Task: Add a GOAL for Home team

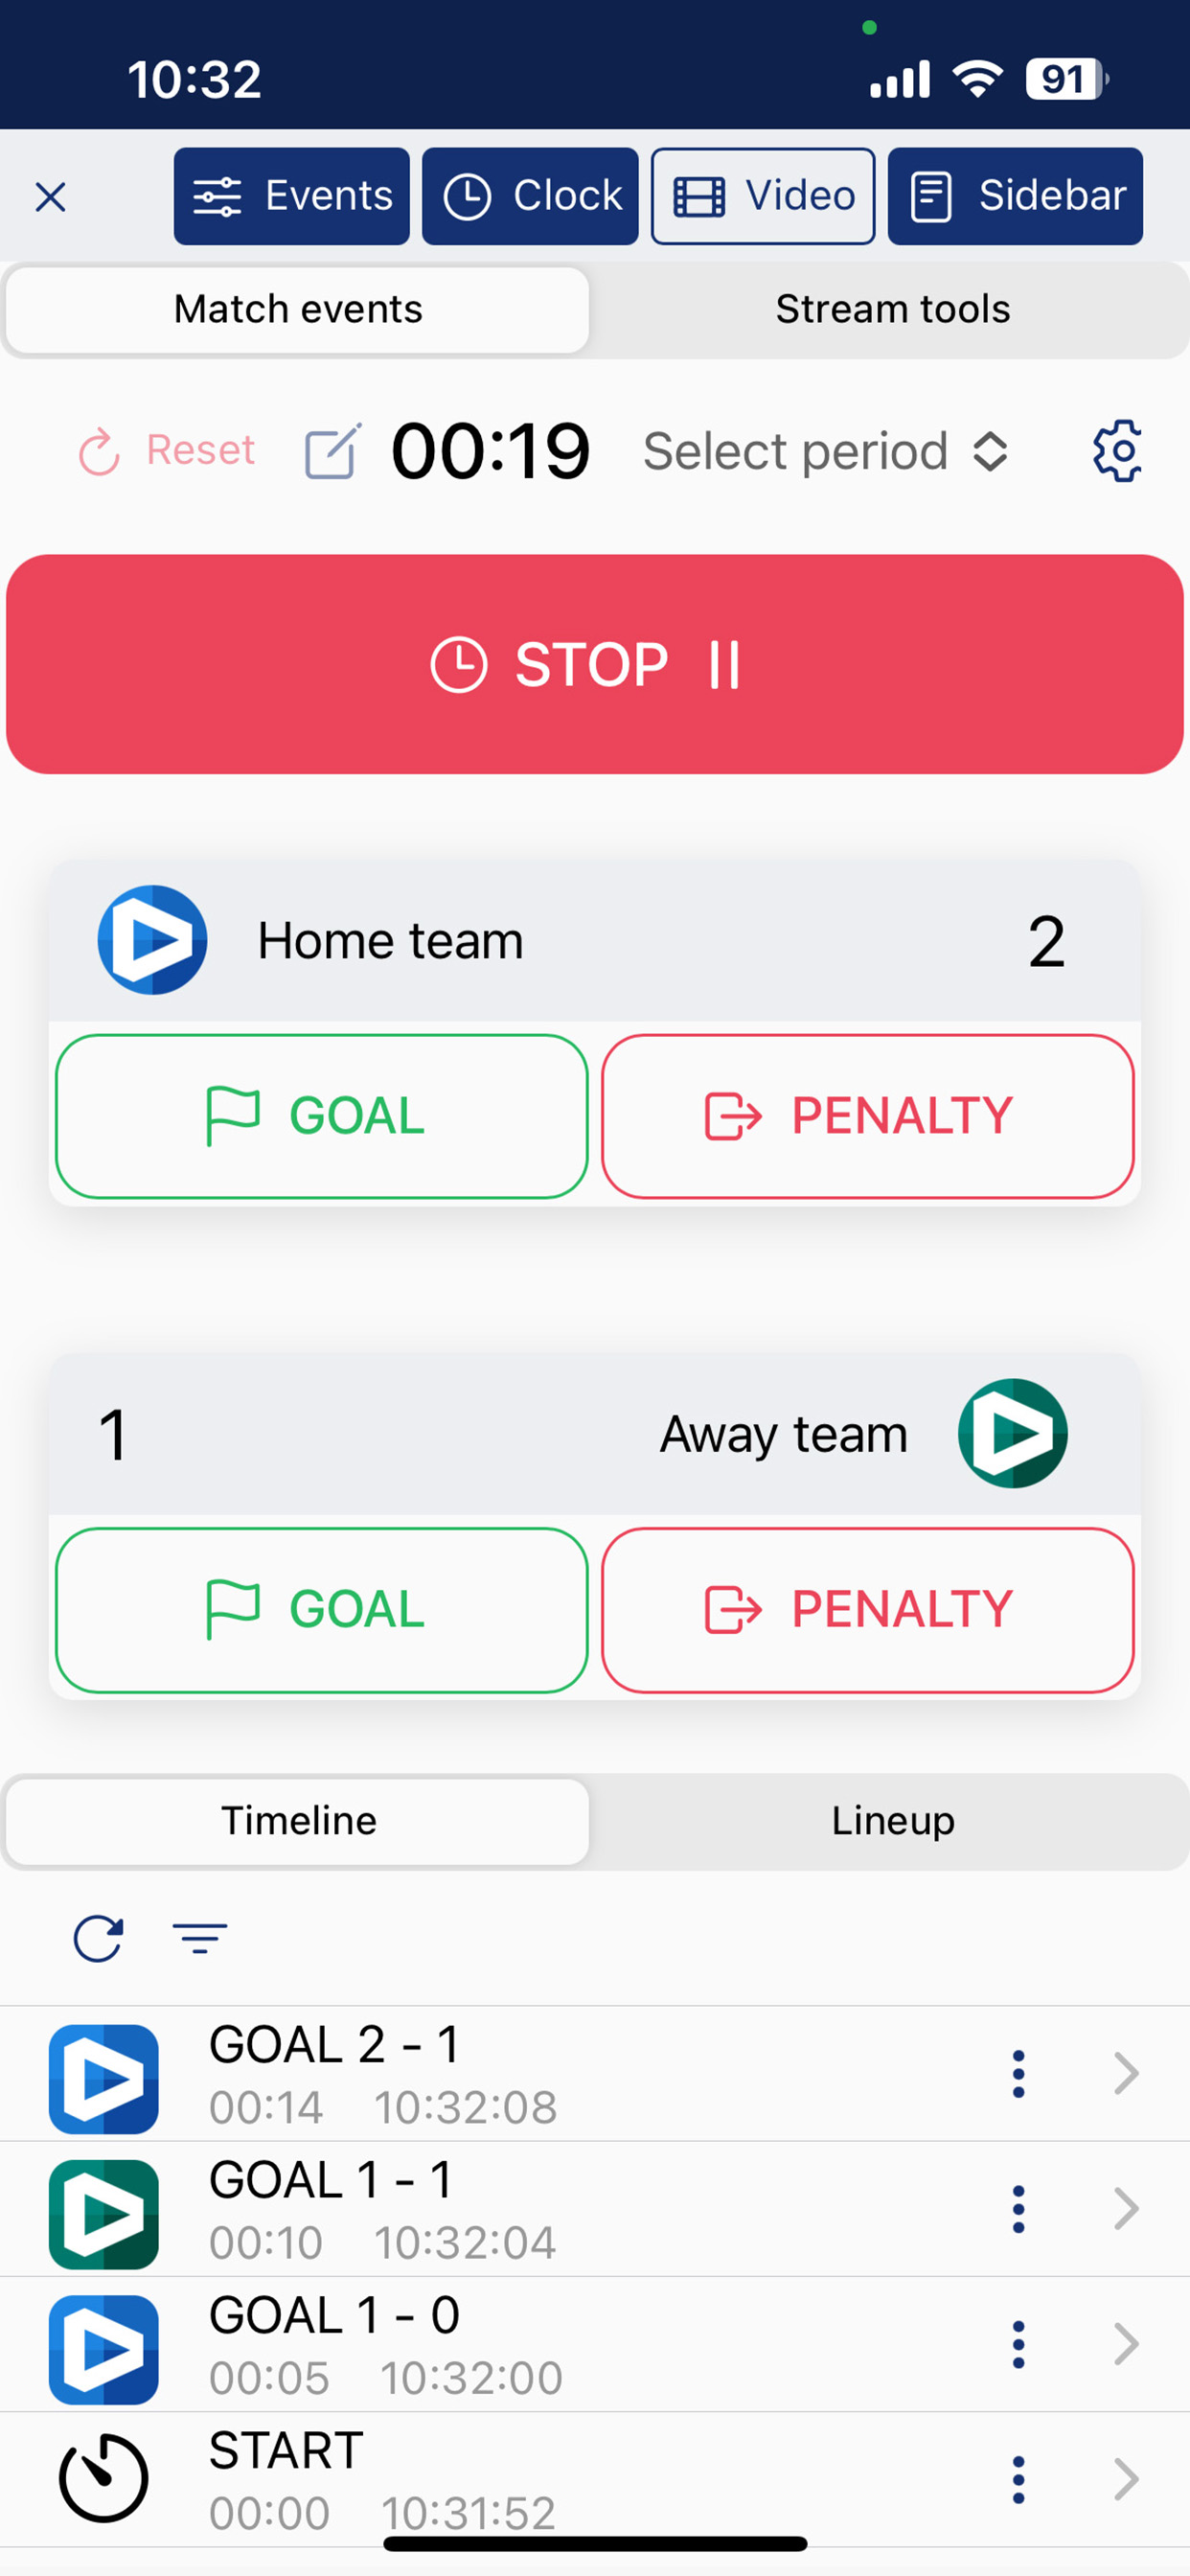Action: coord(321,1116)
